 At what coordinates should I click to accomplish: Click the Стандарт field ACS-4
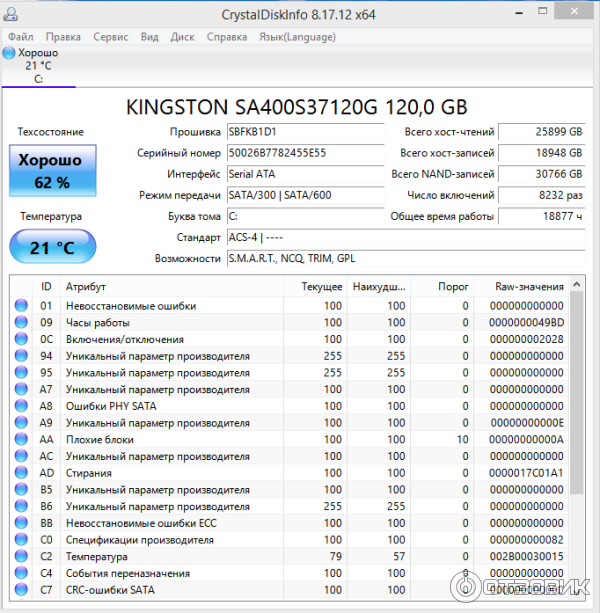pos(406,237)
